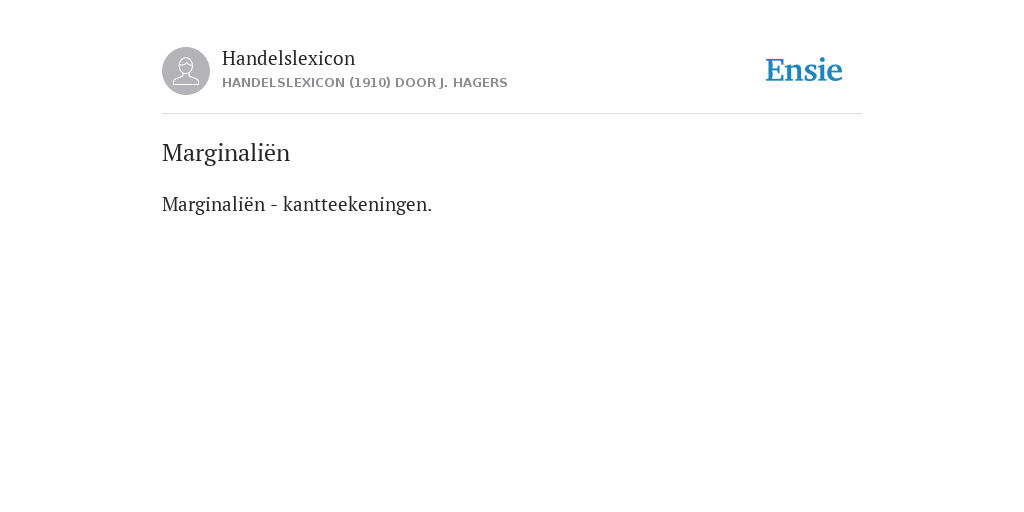
Task: Select the year (1910) in the subtitle
Action: [370, 83]
